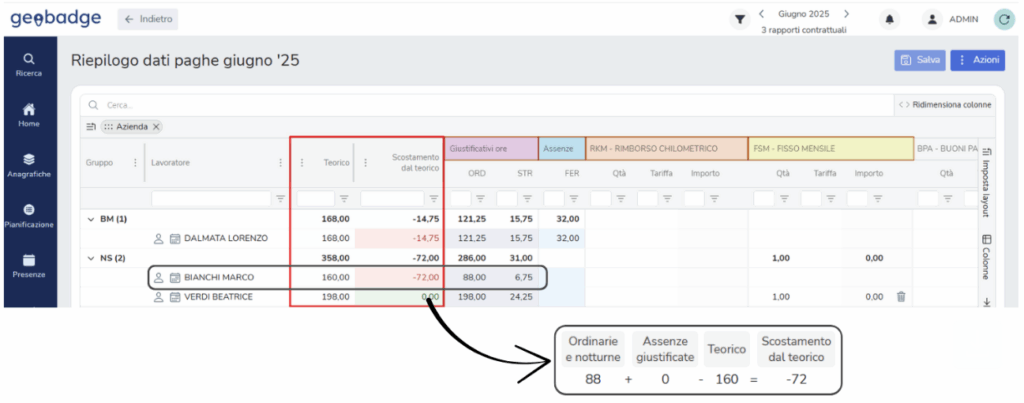The image size is (1024, 403).
Task: Go back with the Indietro button
Action: 148,20
